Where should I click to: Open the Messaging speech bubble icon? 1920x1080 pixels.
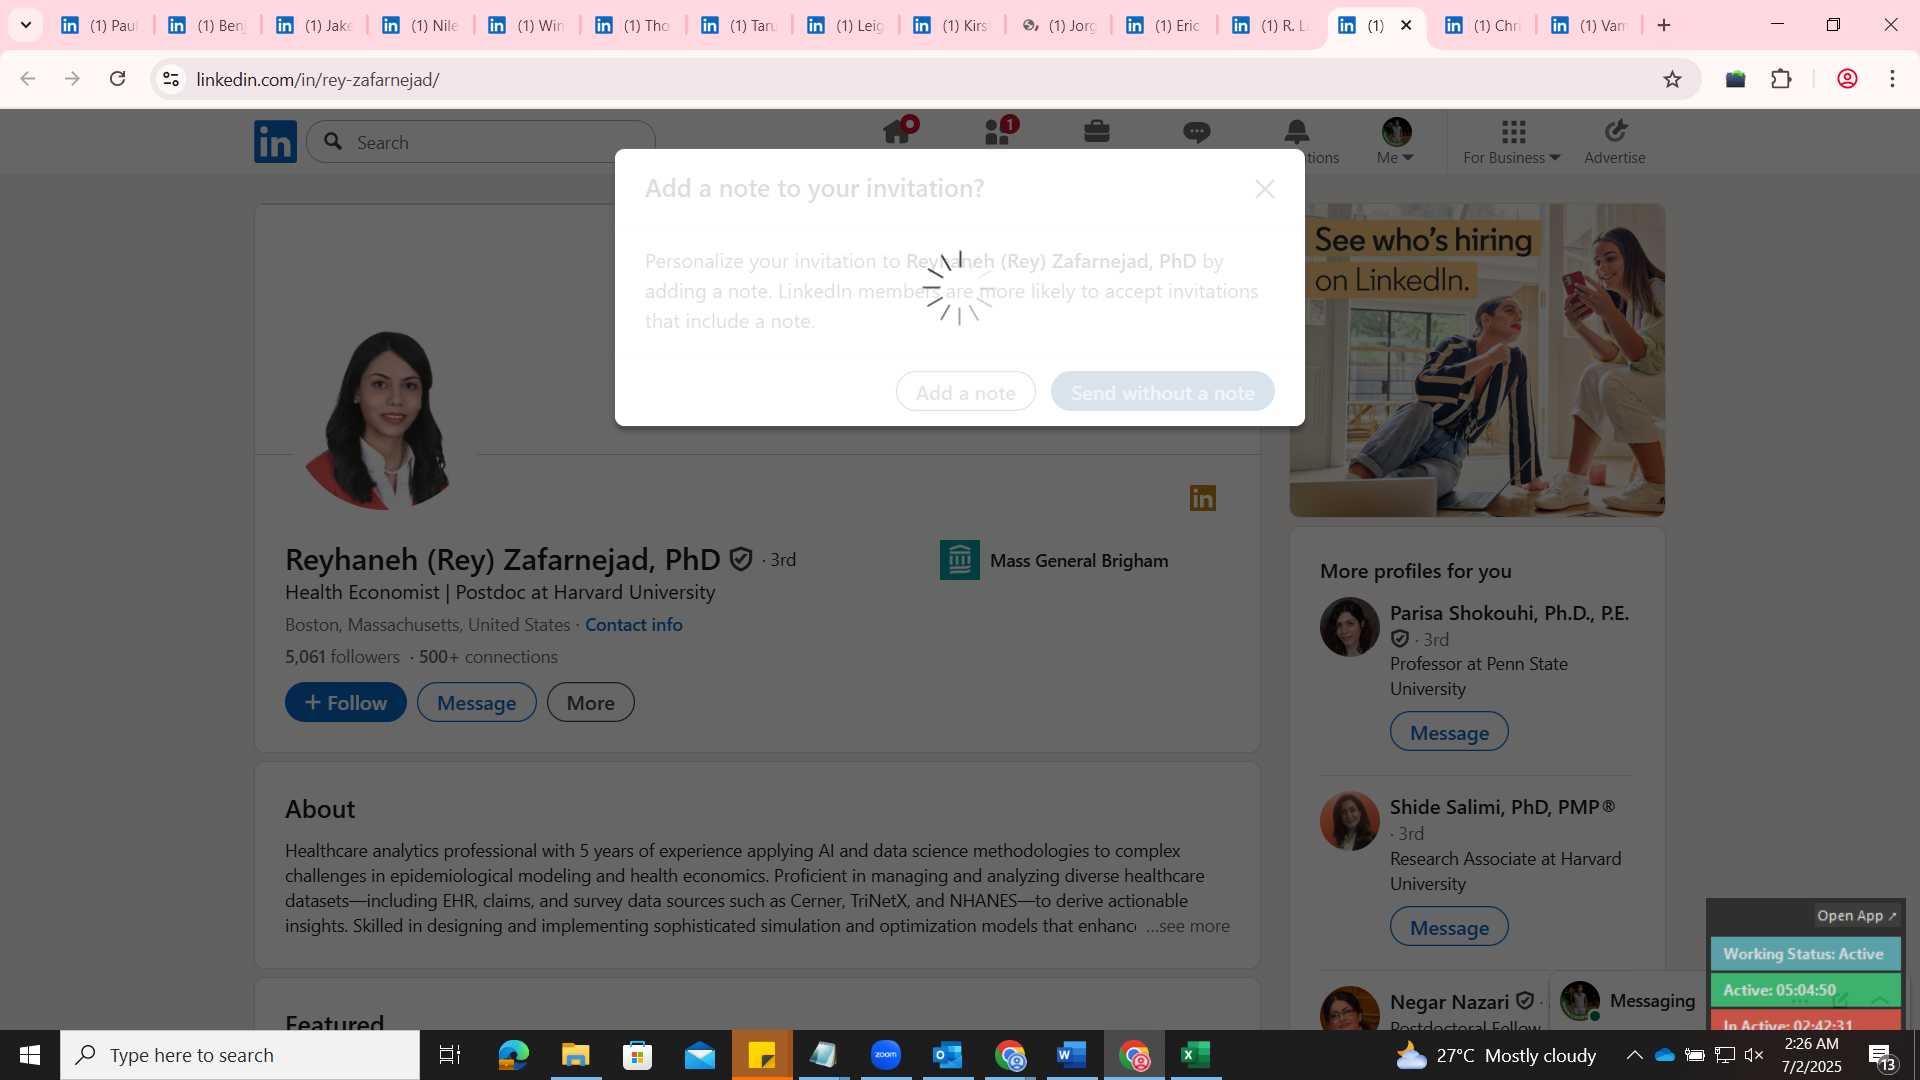click(1197, 132)
